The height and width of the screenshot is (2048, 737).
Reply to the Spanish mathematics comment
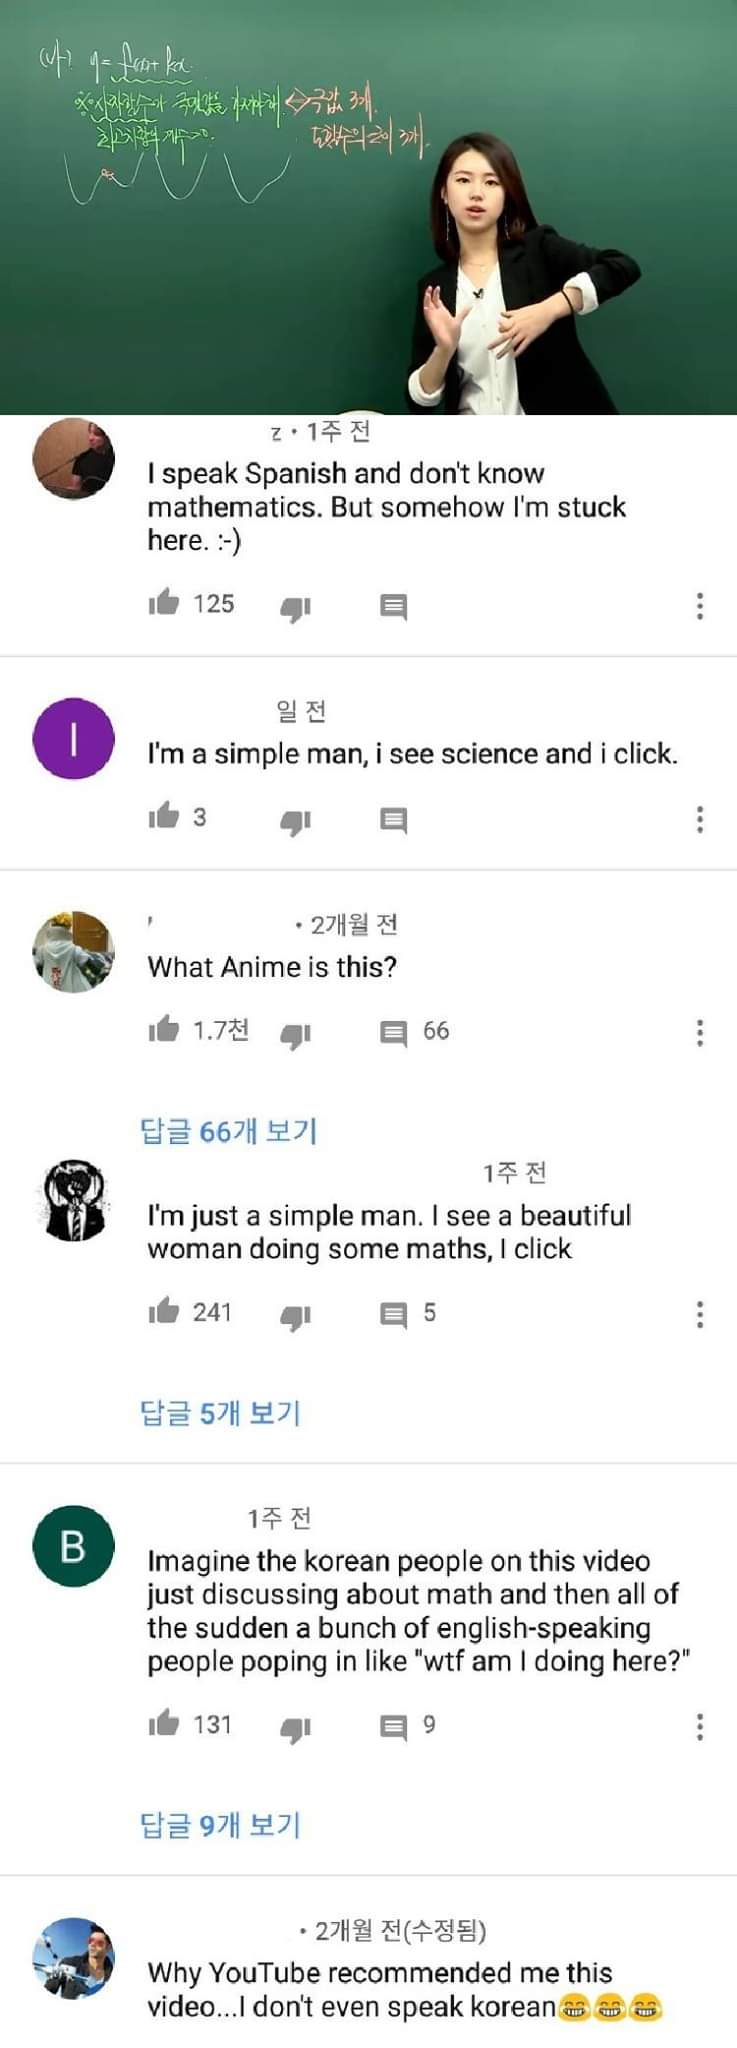coord(394,606)
